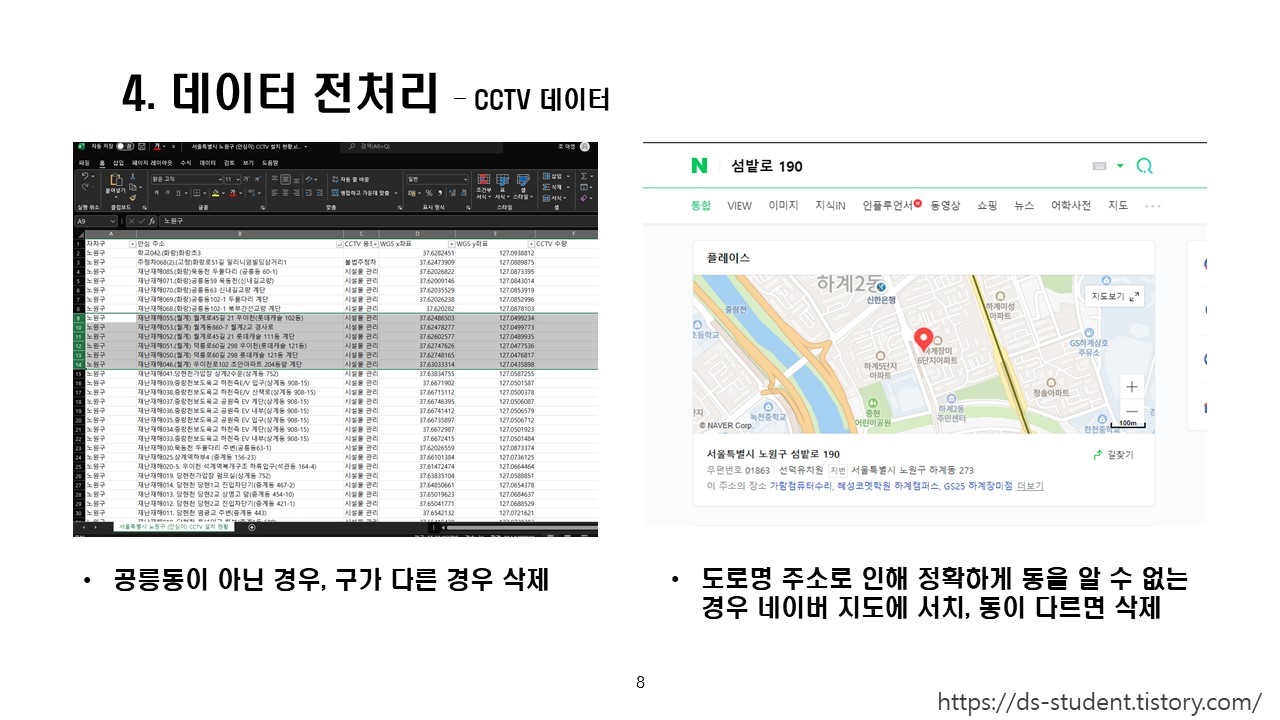Zoom in with map plus button

pyautogui.click(x=1131, y=387)
